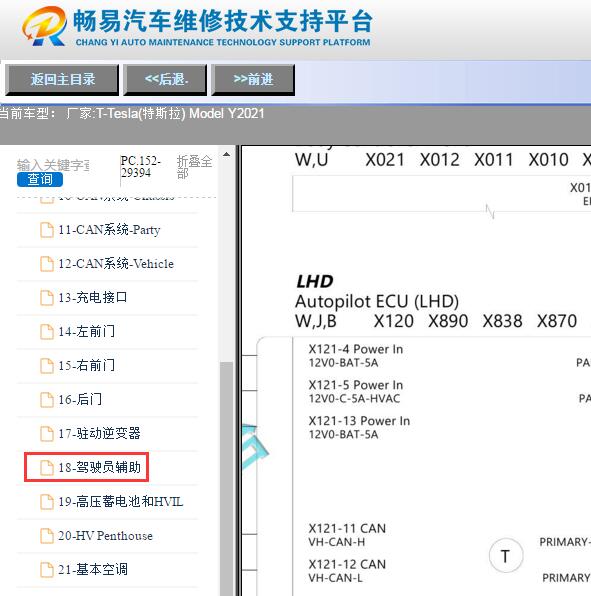The width and height of the screenshot is (591, 596).
Task: Click X121-4 Power In pin label
Action: [x=356, y=349]
